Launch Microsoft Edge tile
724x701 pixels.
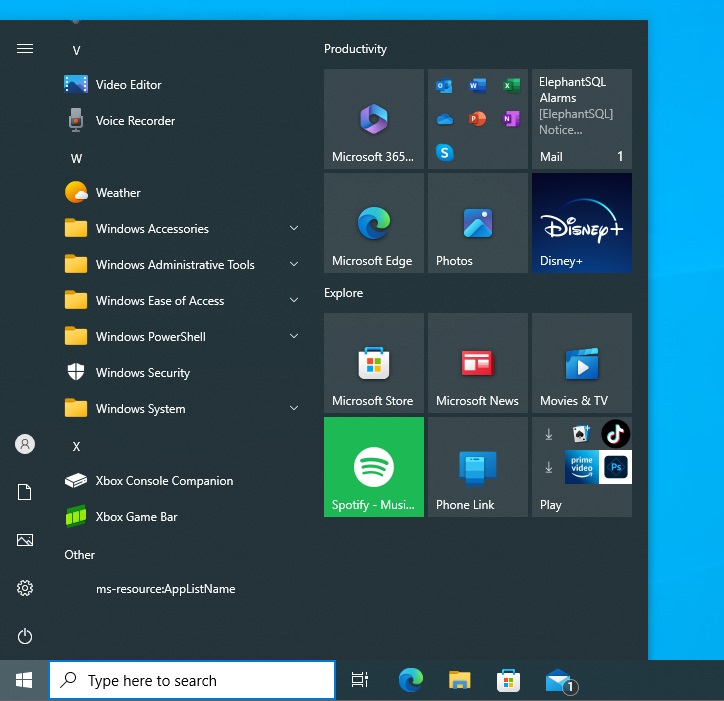[374, 223]
